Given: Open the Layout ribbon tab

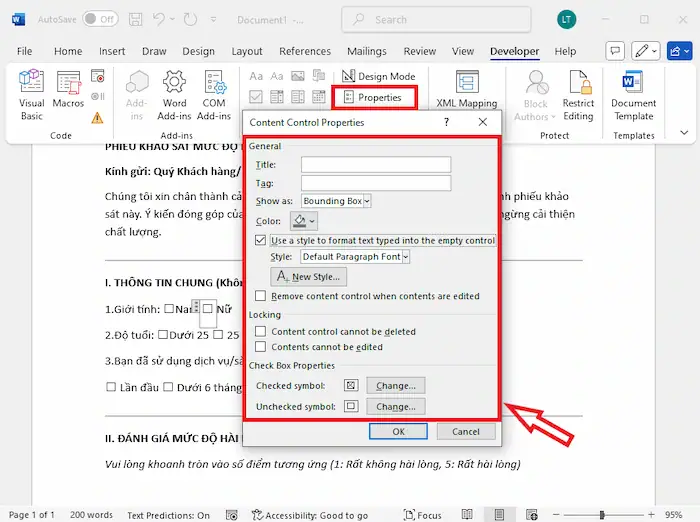Looking at the screenshot, I should point(247,51).
